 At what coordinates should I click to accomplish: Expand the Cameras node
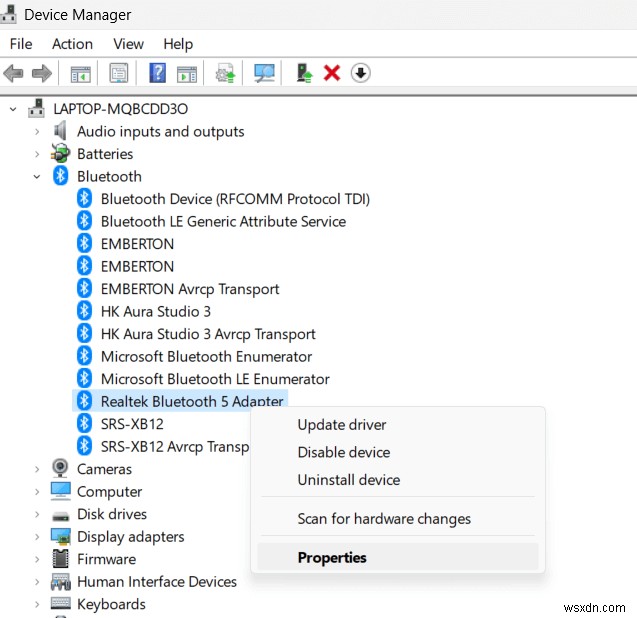click(37, 469)
